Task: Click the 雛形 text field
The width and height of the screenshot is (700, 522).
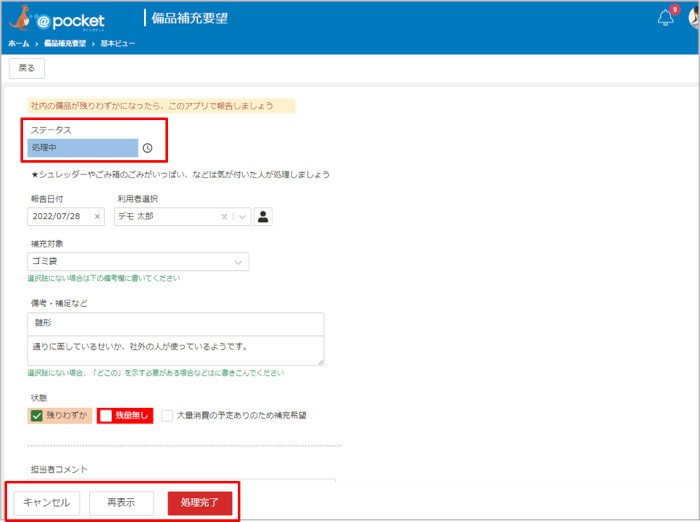Action: pyautogui.click(x=175, y=324)
